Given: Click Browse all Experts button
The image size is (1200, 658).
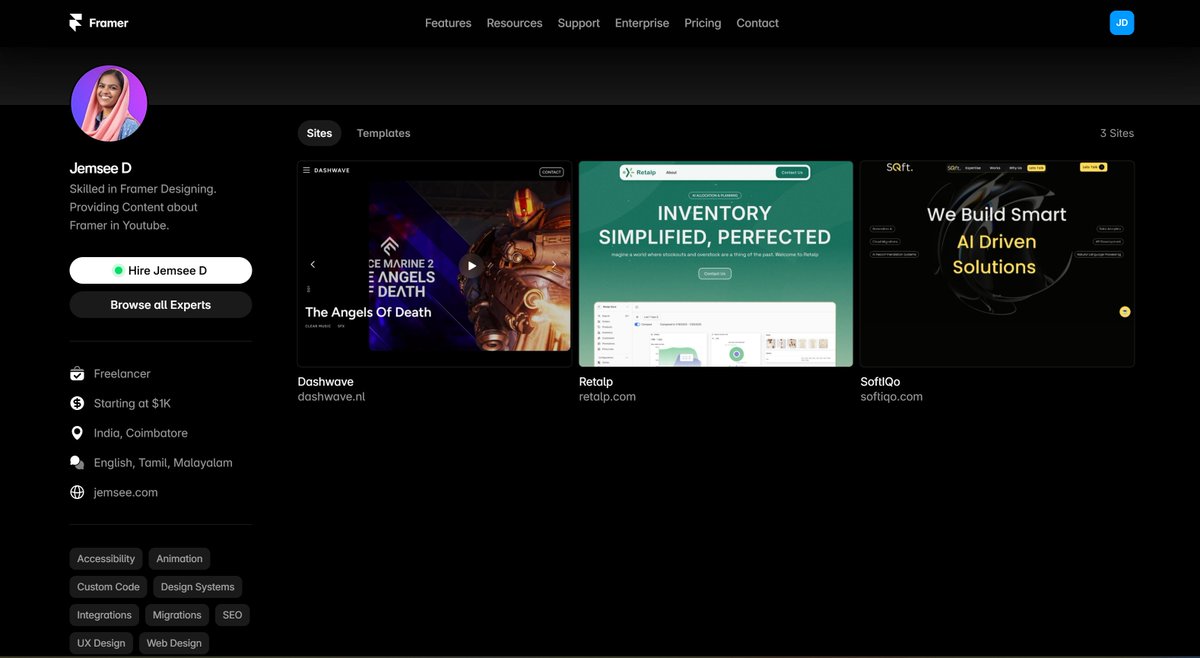Looking at the screenshot, I should [161, 305].
